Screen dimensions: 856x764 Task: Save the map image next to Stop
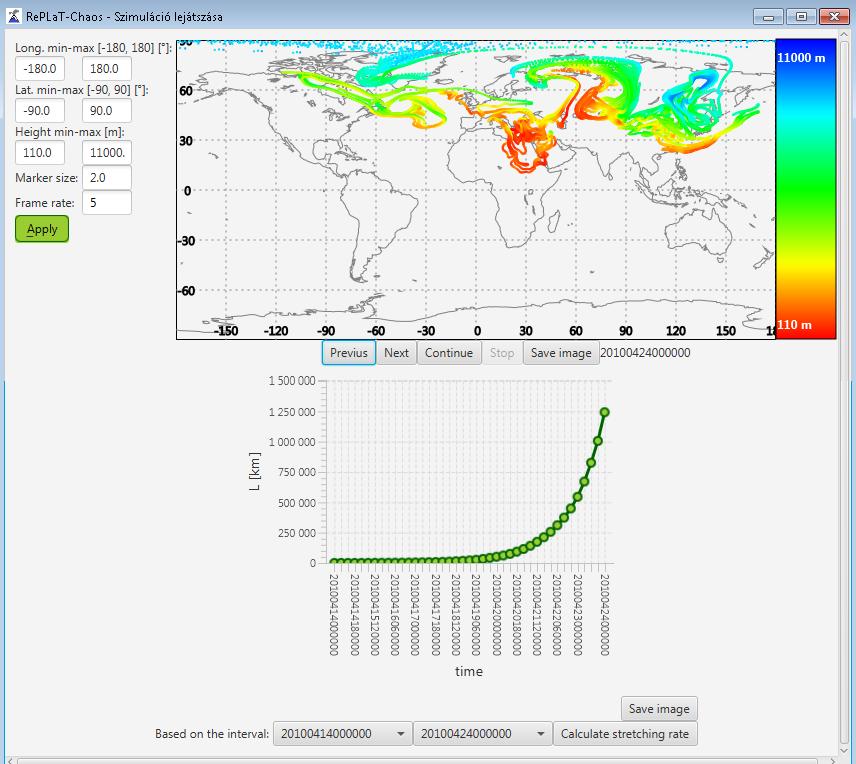pos(561,353)
